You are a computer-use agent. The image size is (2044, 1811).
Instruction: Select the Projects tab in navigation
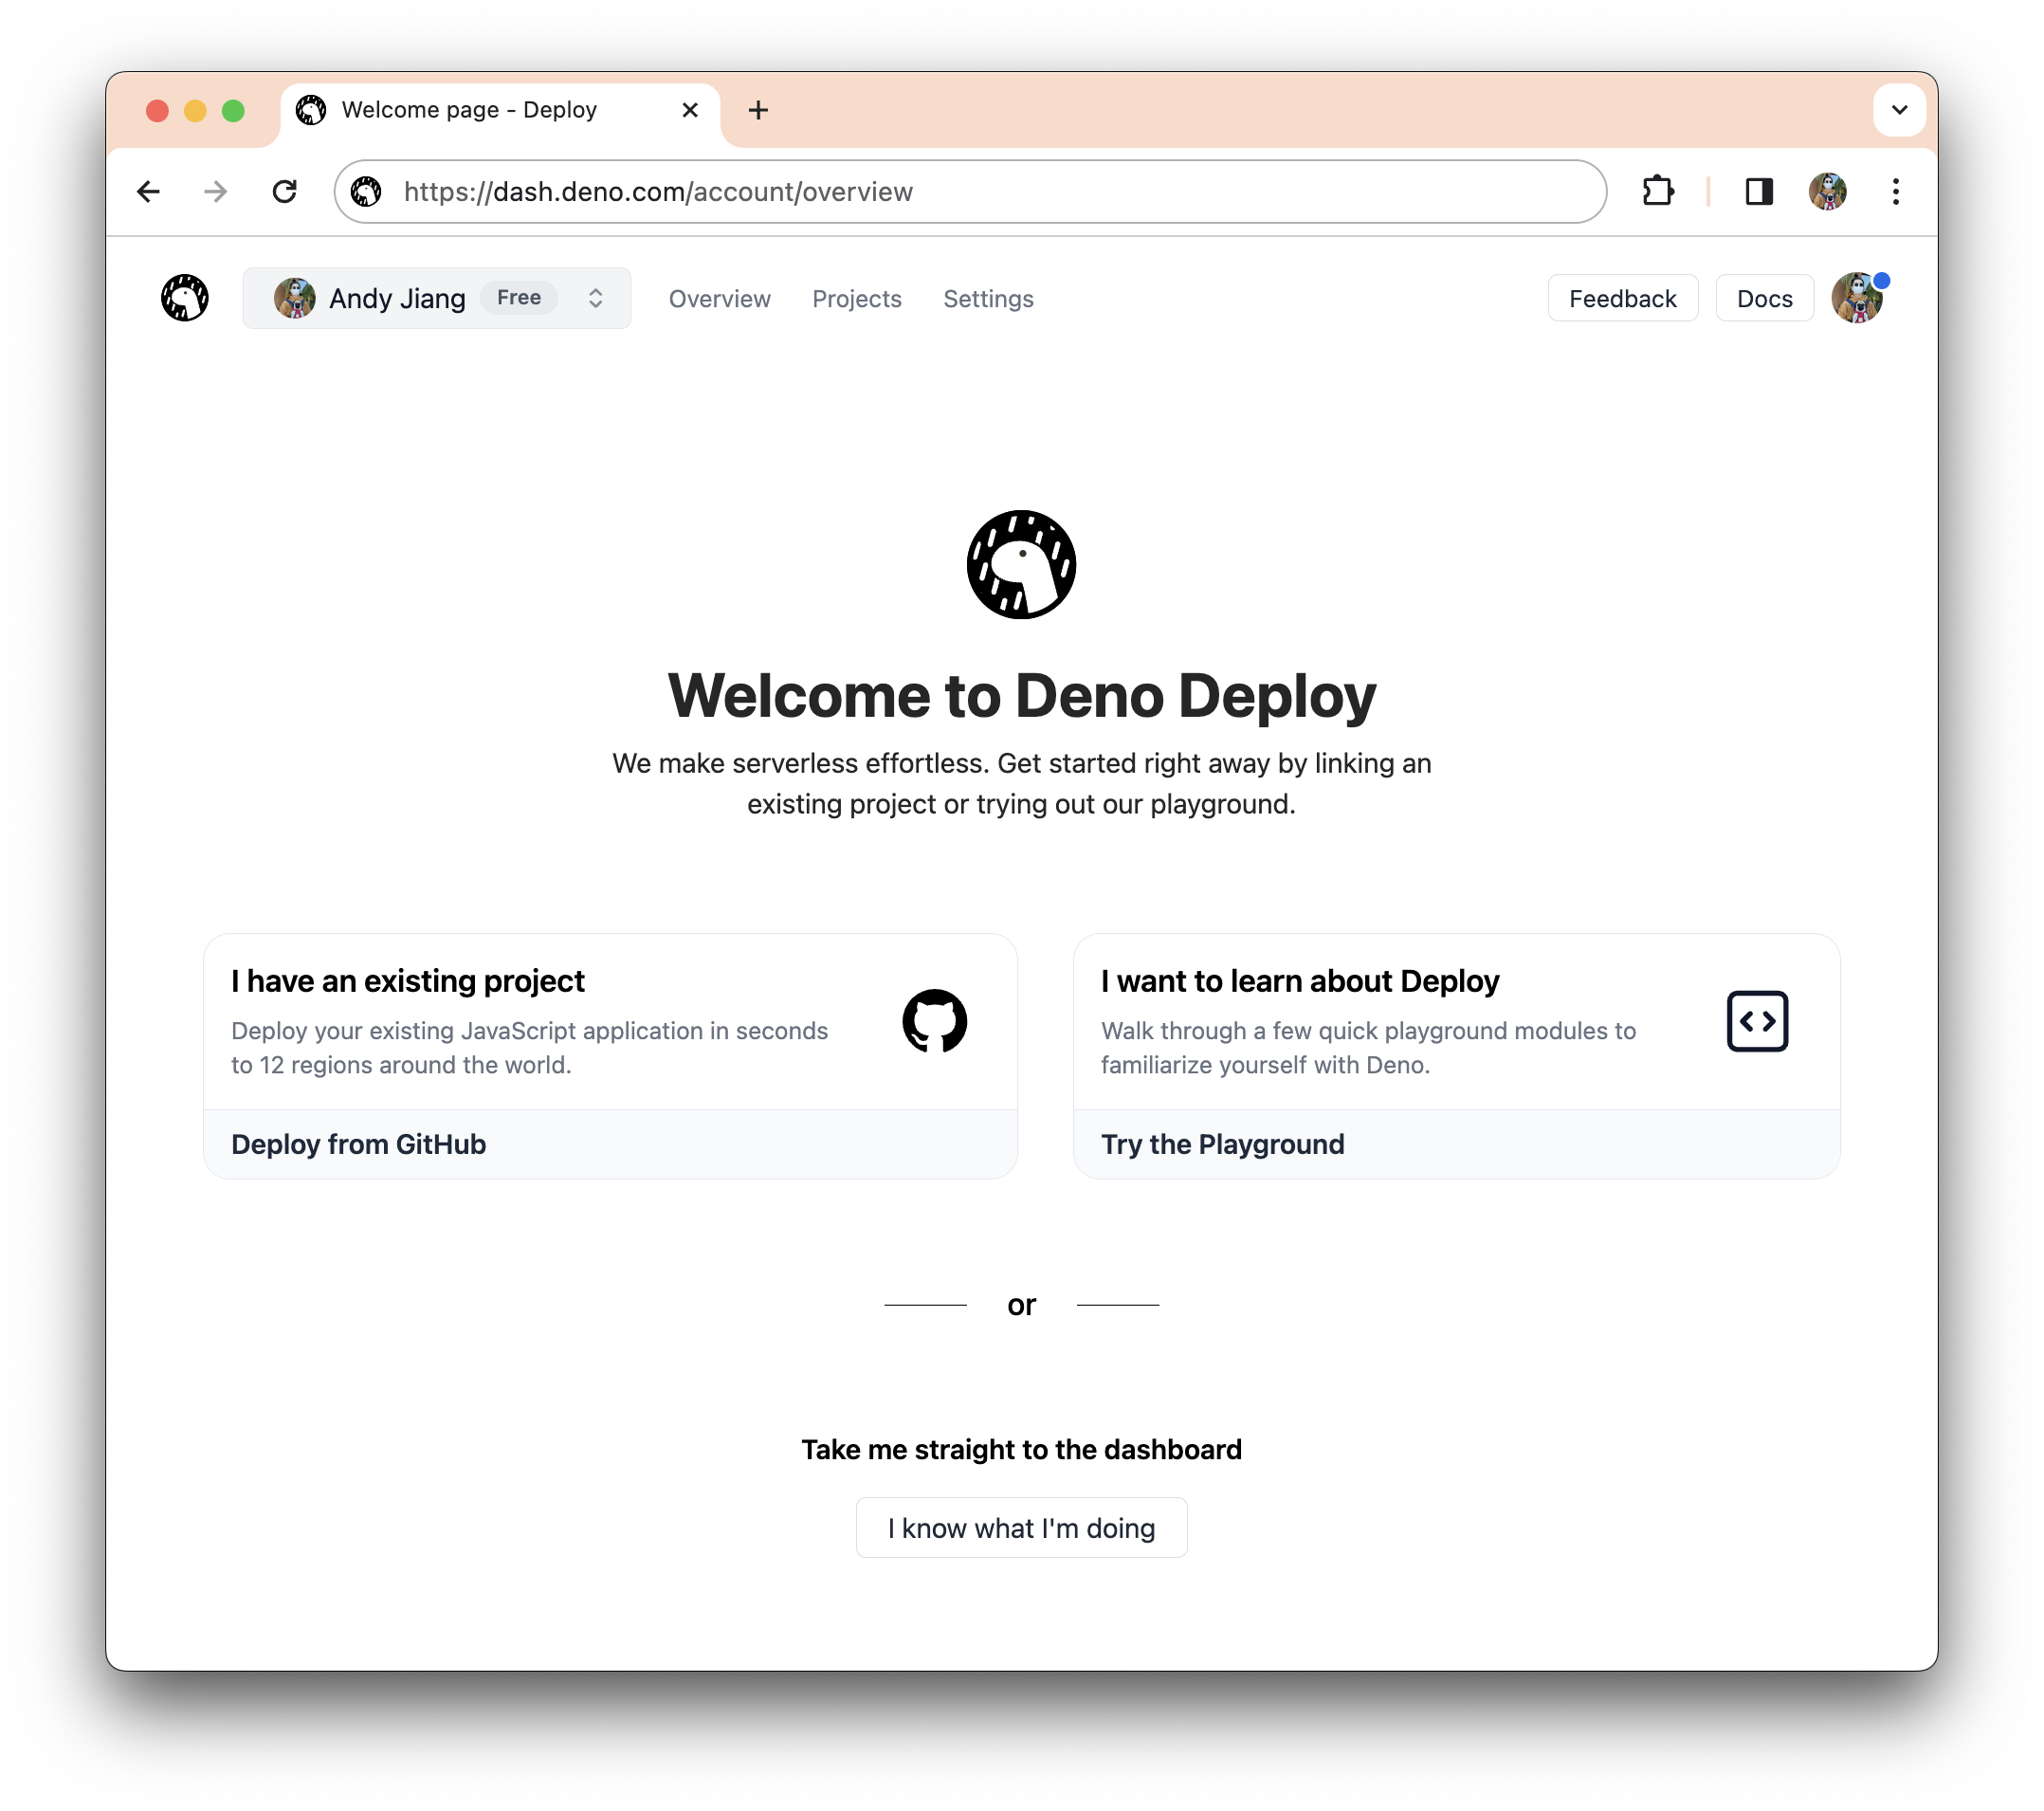point(857,297)
